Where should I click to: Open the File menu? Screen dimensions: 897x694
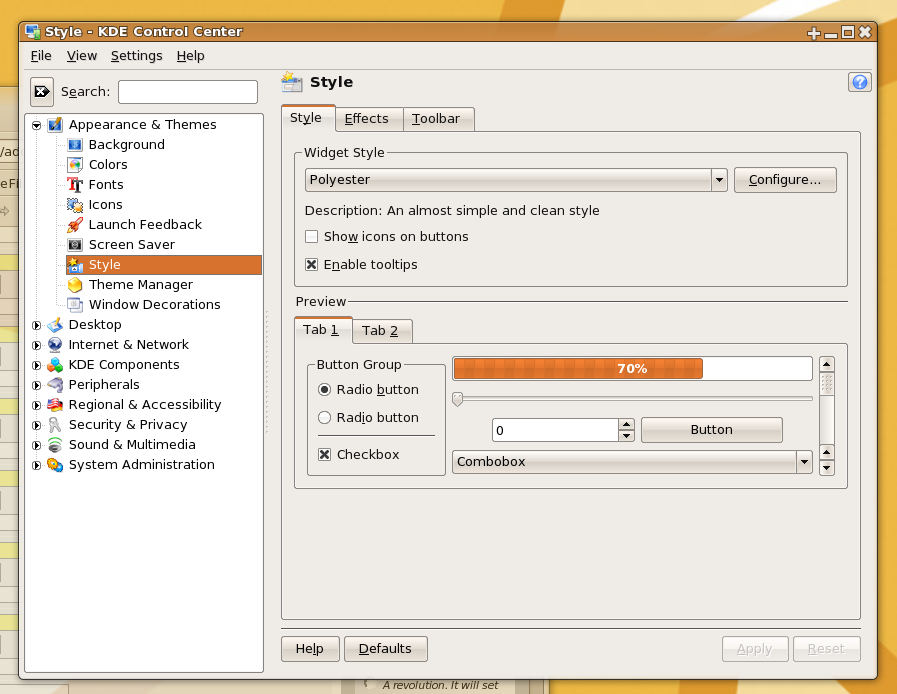(x=41, y=55)
